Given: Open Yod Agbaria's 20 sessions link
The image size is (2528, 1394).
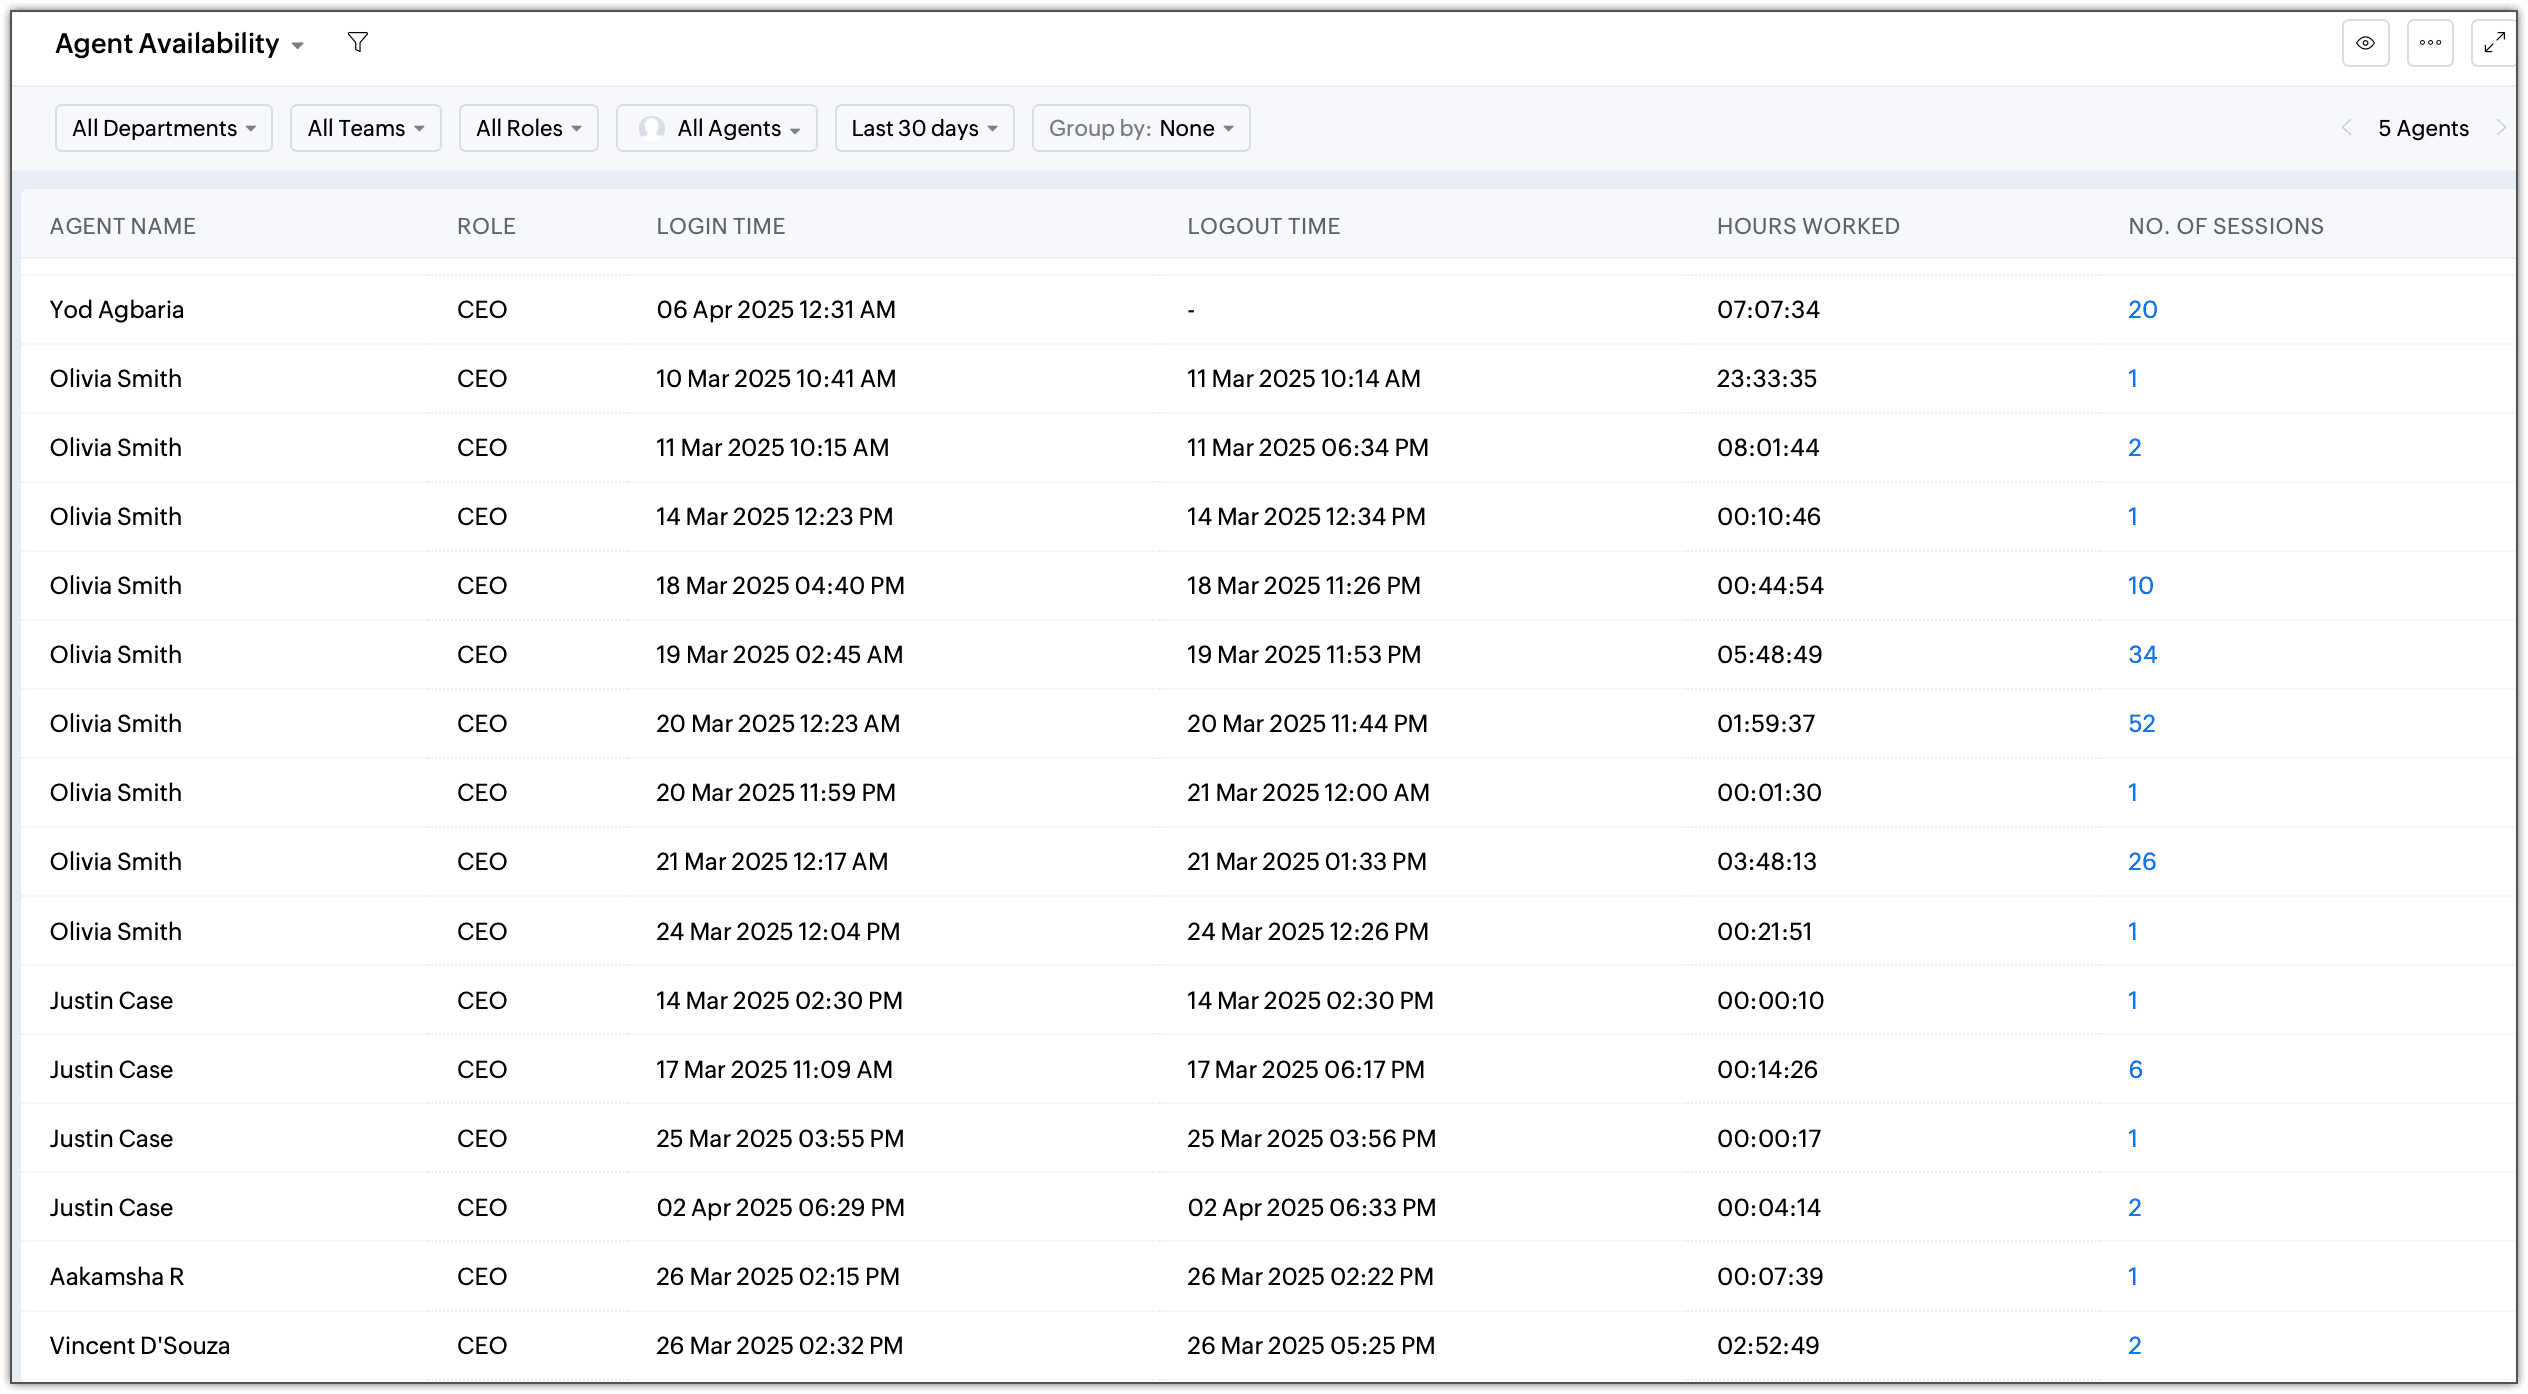Looking at the screenshot, I should 2142,310.
